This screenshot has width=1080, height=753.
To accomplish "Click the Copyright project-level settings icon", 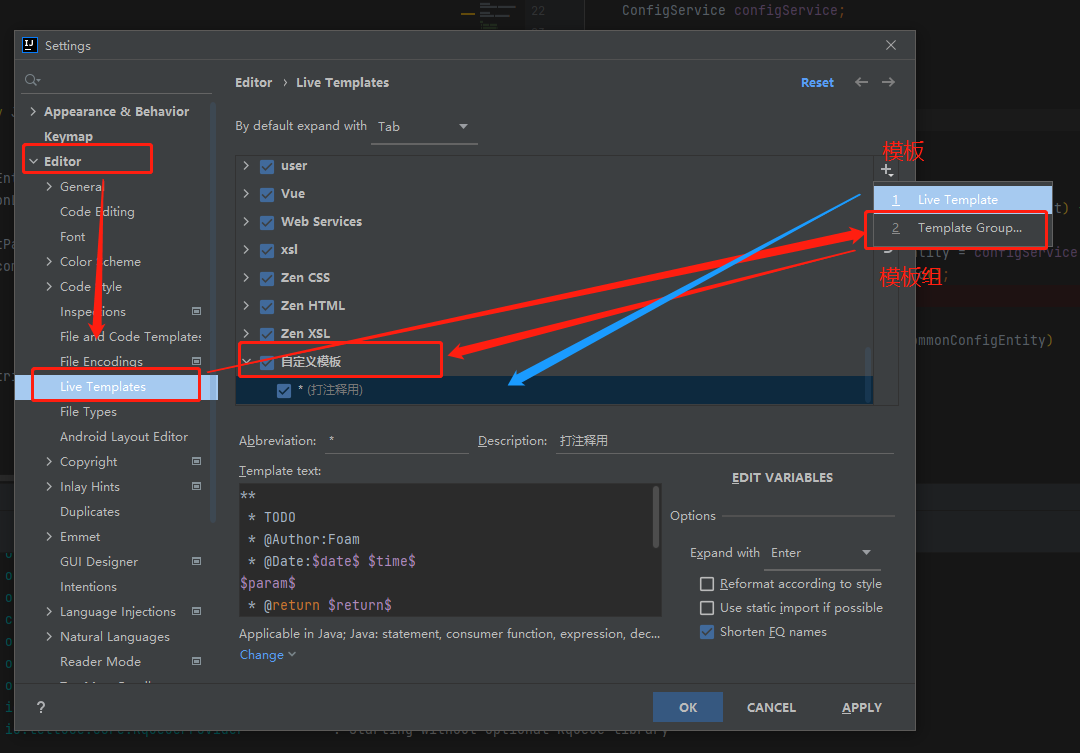I will (x=196, y=462).
